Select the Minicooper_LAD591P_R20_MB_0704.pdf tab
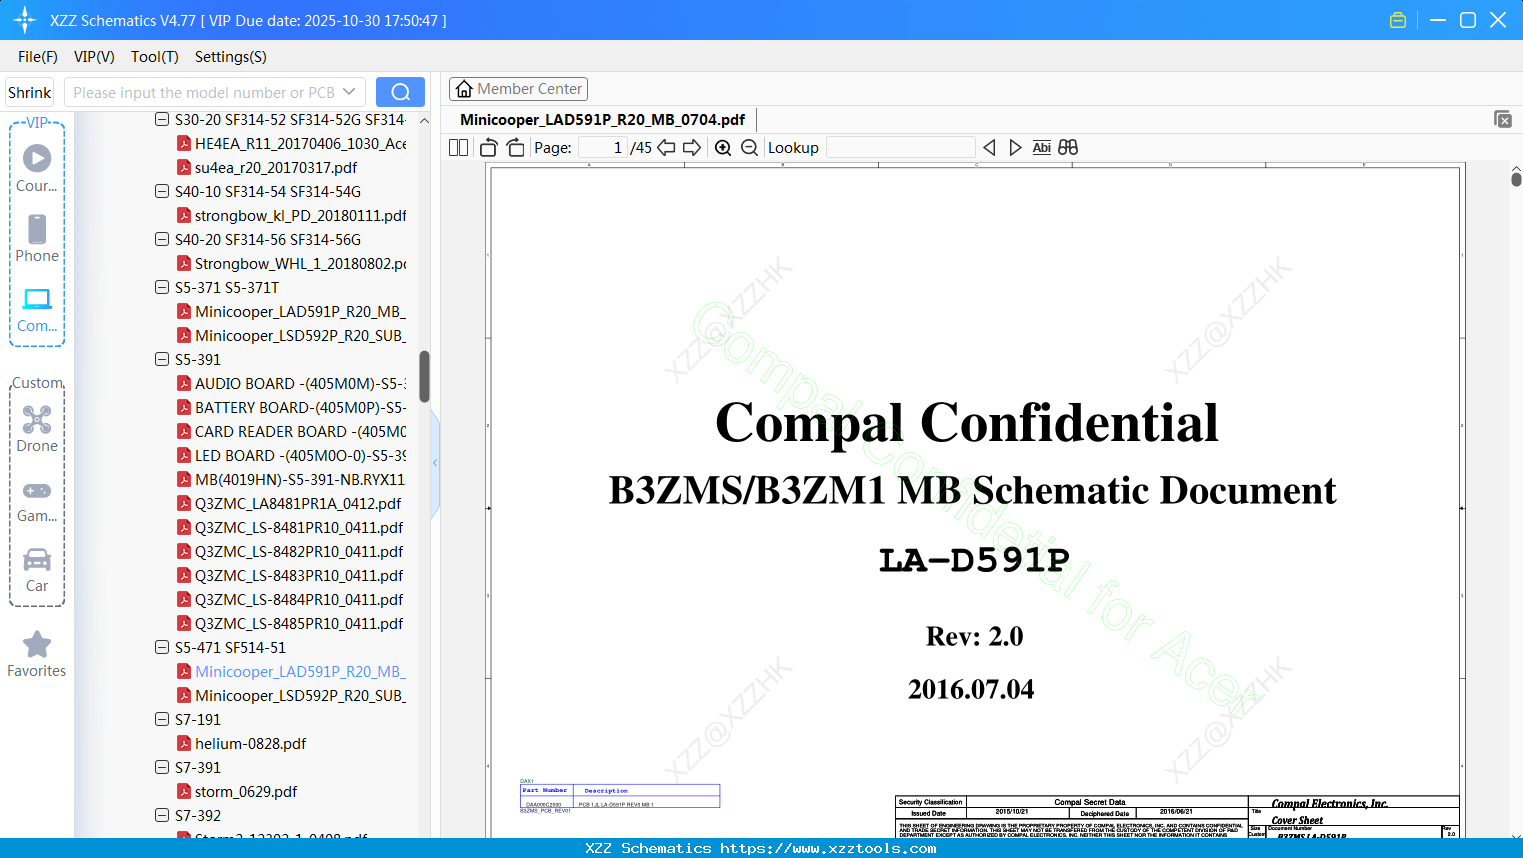Image resolution: width=1523 pixels, height=858 pixels. [x=602, y=120]
